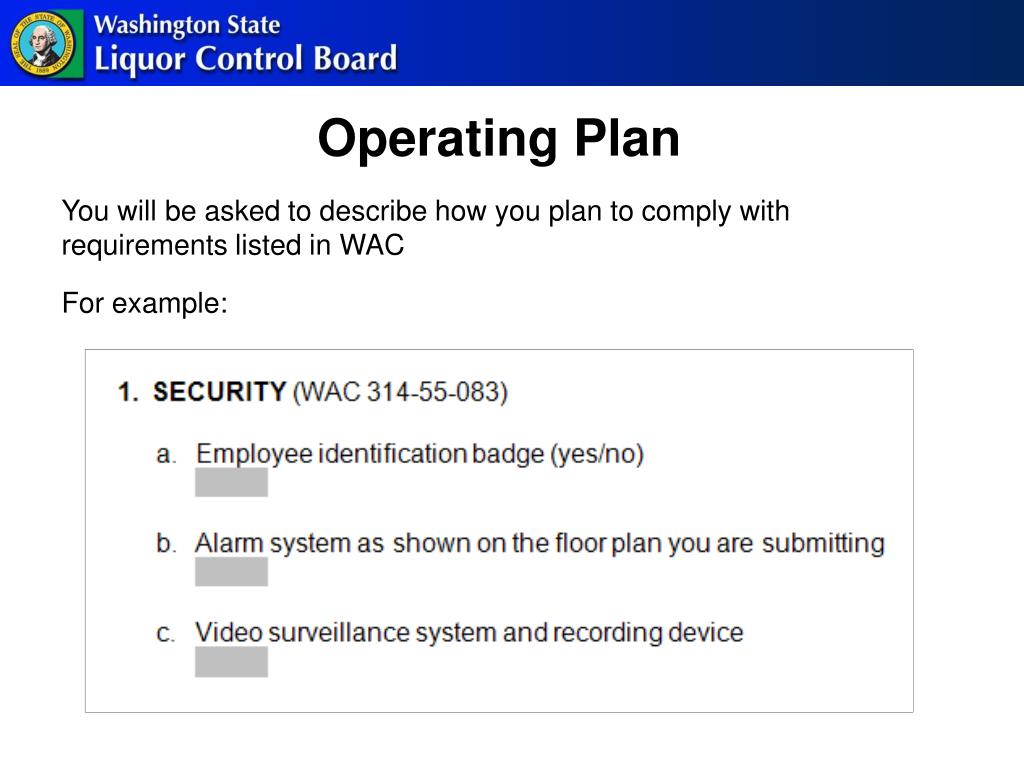1024x768 pixels.
Task: Click the paragraph about complying with requirements
Action: coord(426,228)
